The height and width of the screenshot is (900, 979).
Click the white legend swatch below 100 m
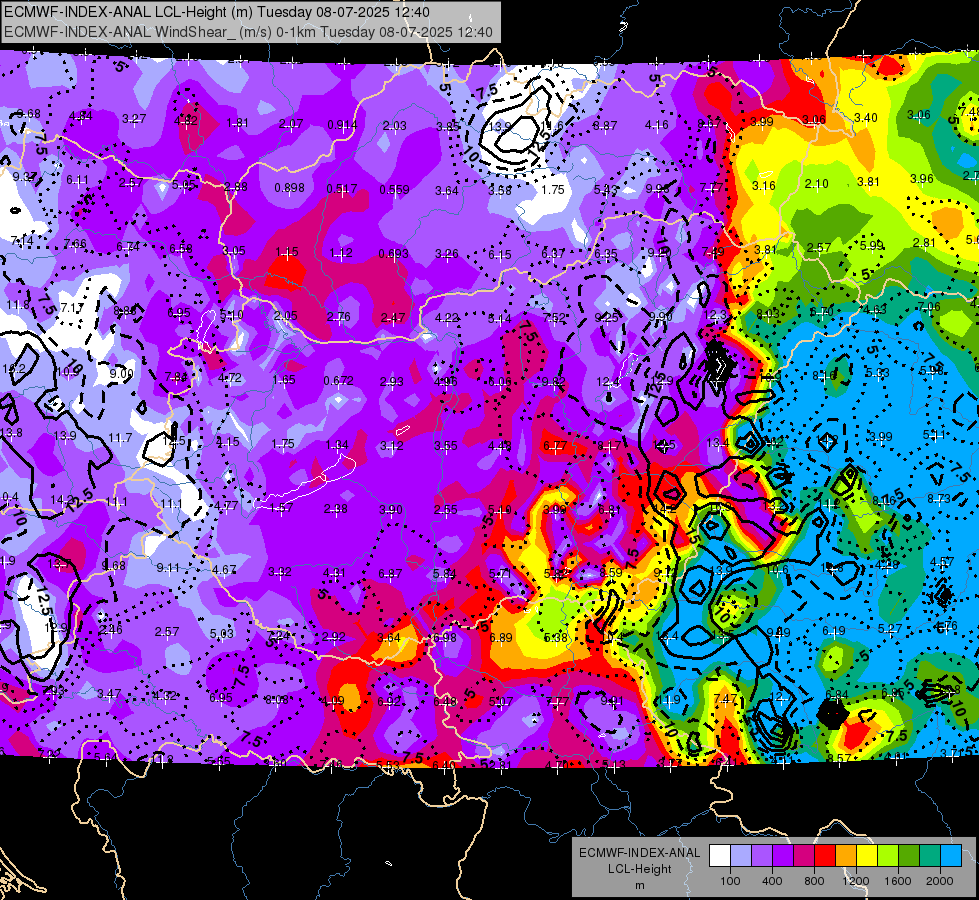pos(720,856)
